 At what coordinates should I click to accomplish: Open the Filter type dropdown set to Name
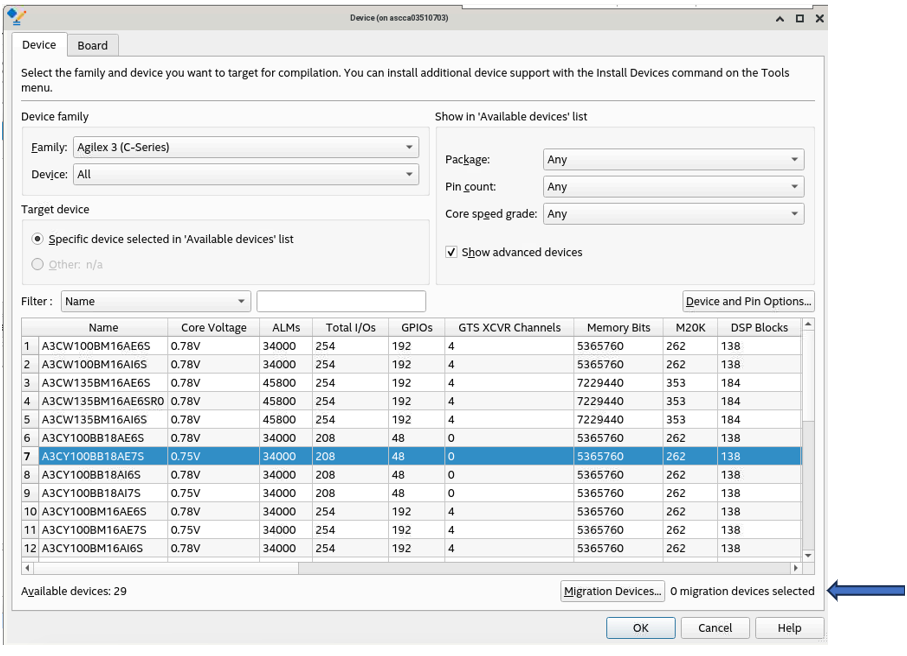pyautogui.click(x=156, y=301)
